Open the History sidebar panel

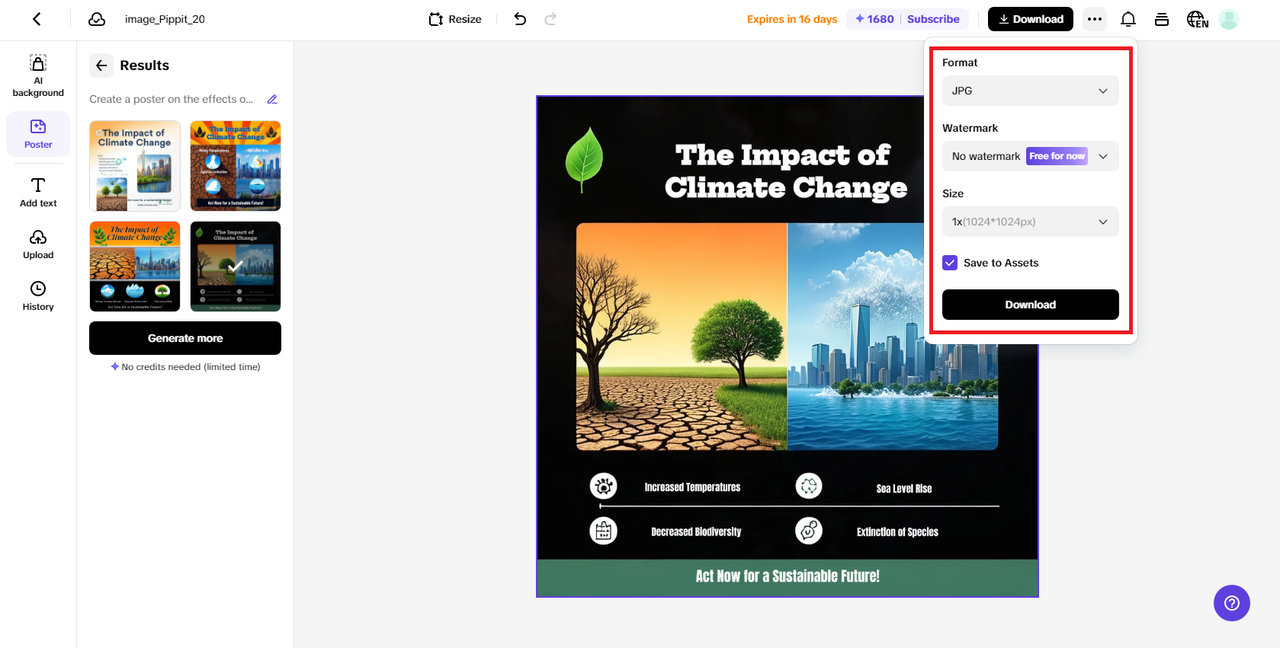[38, 296]
